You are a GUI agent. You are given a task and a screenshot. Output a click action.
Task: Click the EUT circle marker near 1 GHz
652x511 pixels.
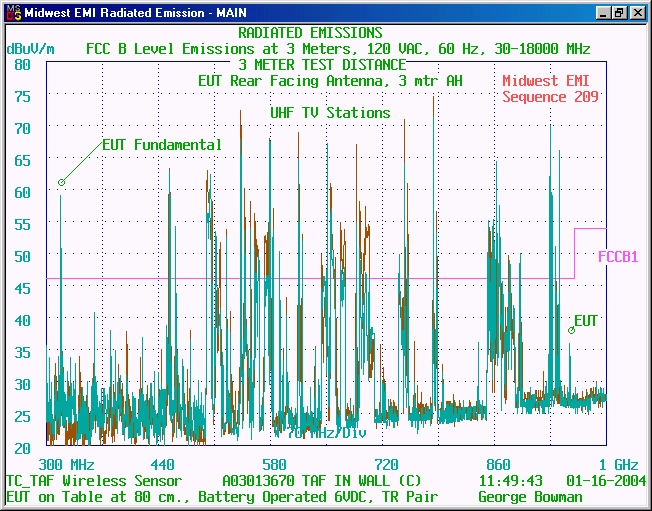click(x=572, y=330)
